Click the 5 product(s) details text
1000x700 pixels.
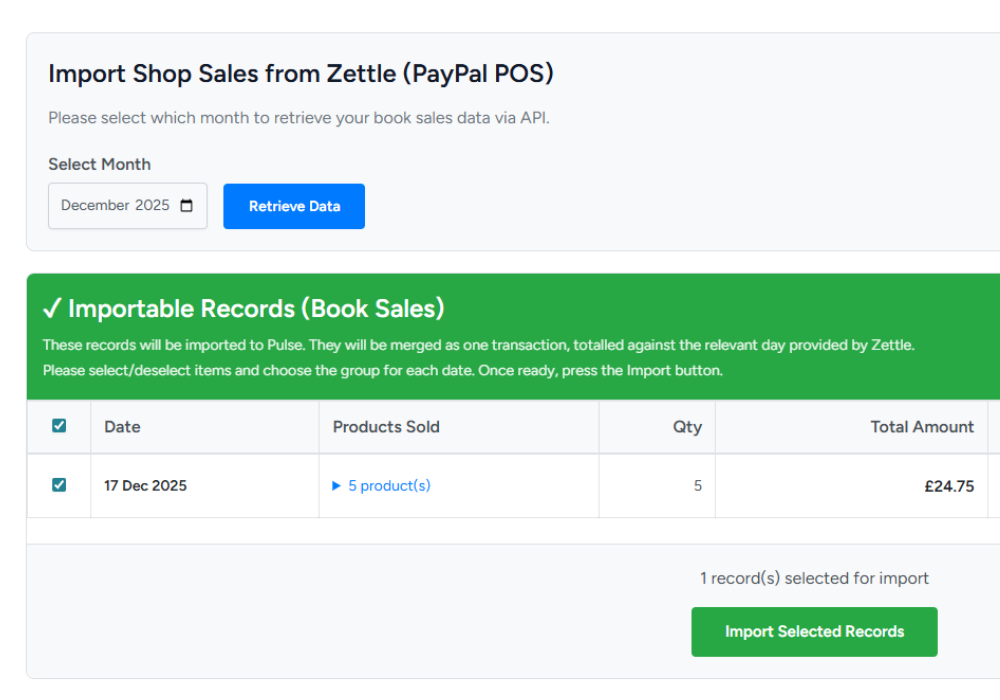point(389,486)
